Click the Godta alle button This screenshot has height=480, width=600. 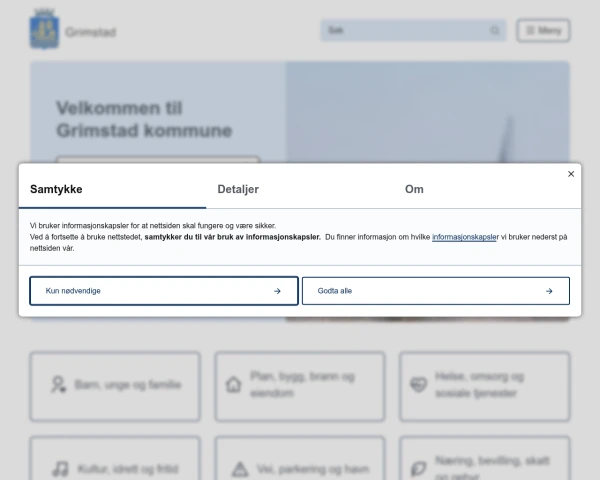(x=436, y=291)
